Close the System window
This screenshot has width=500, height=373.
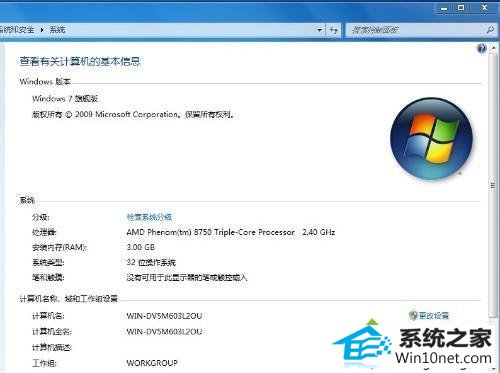point(485,8)
